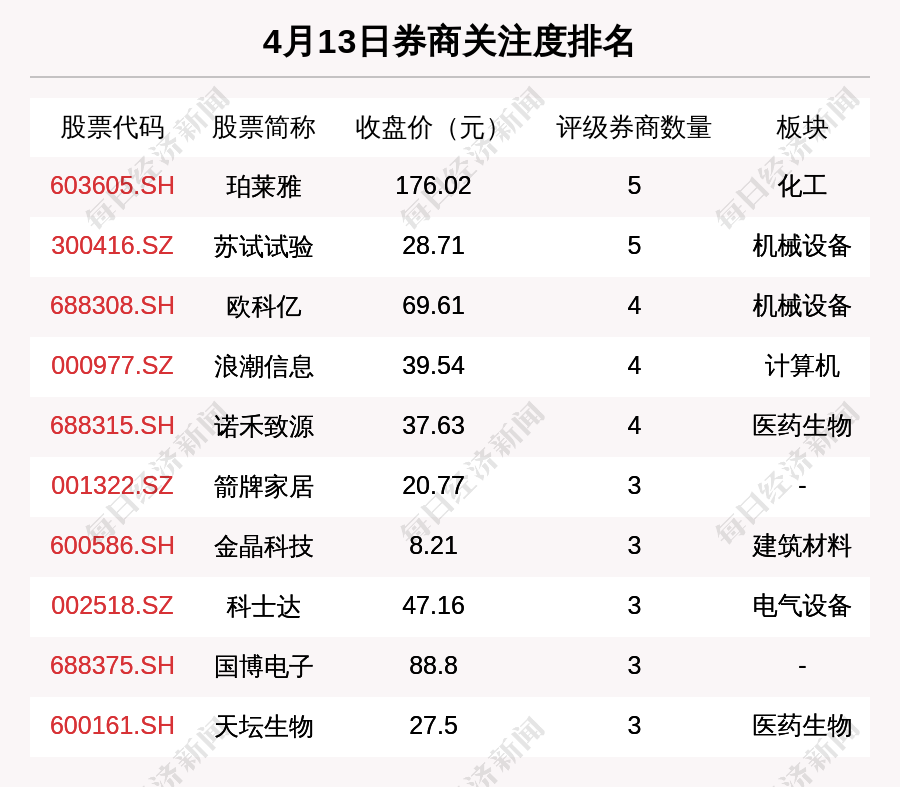Click broker count 4 in 浪潮信息 row

[634, 366]
